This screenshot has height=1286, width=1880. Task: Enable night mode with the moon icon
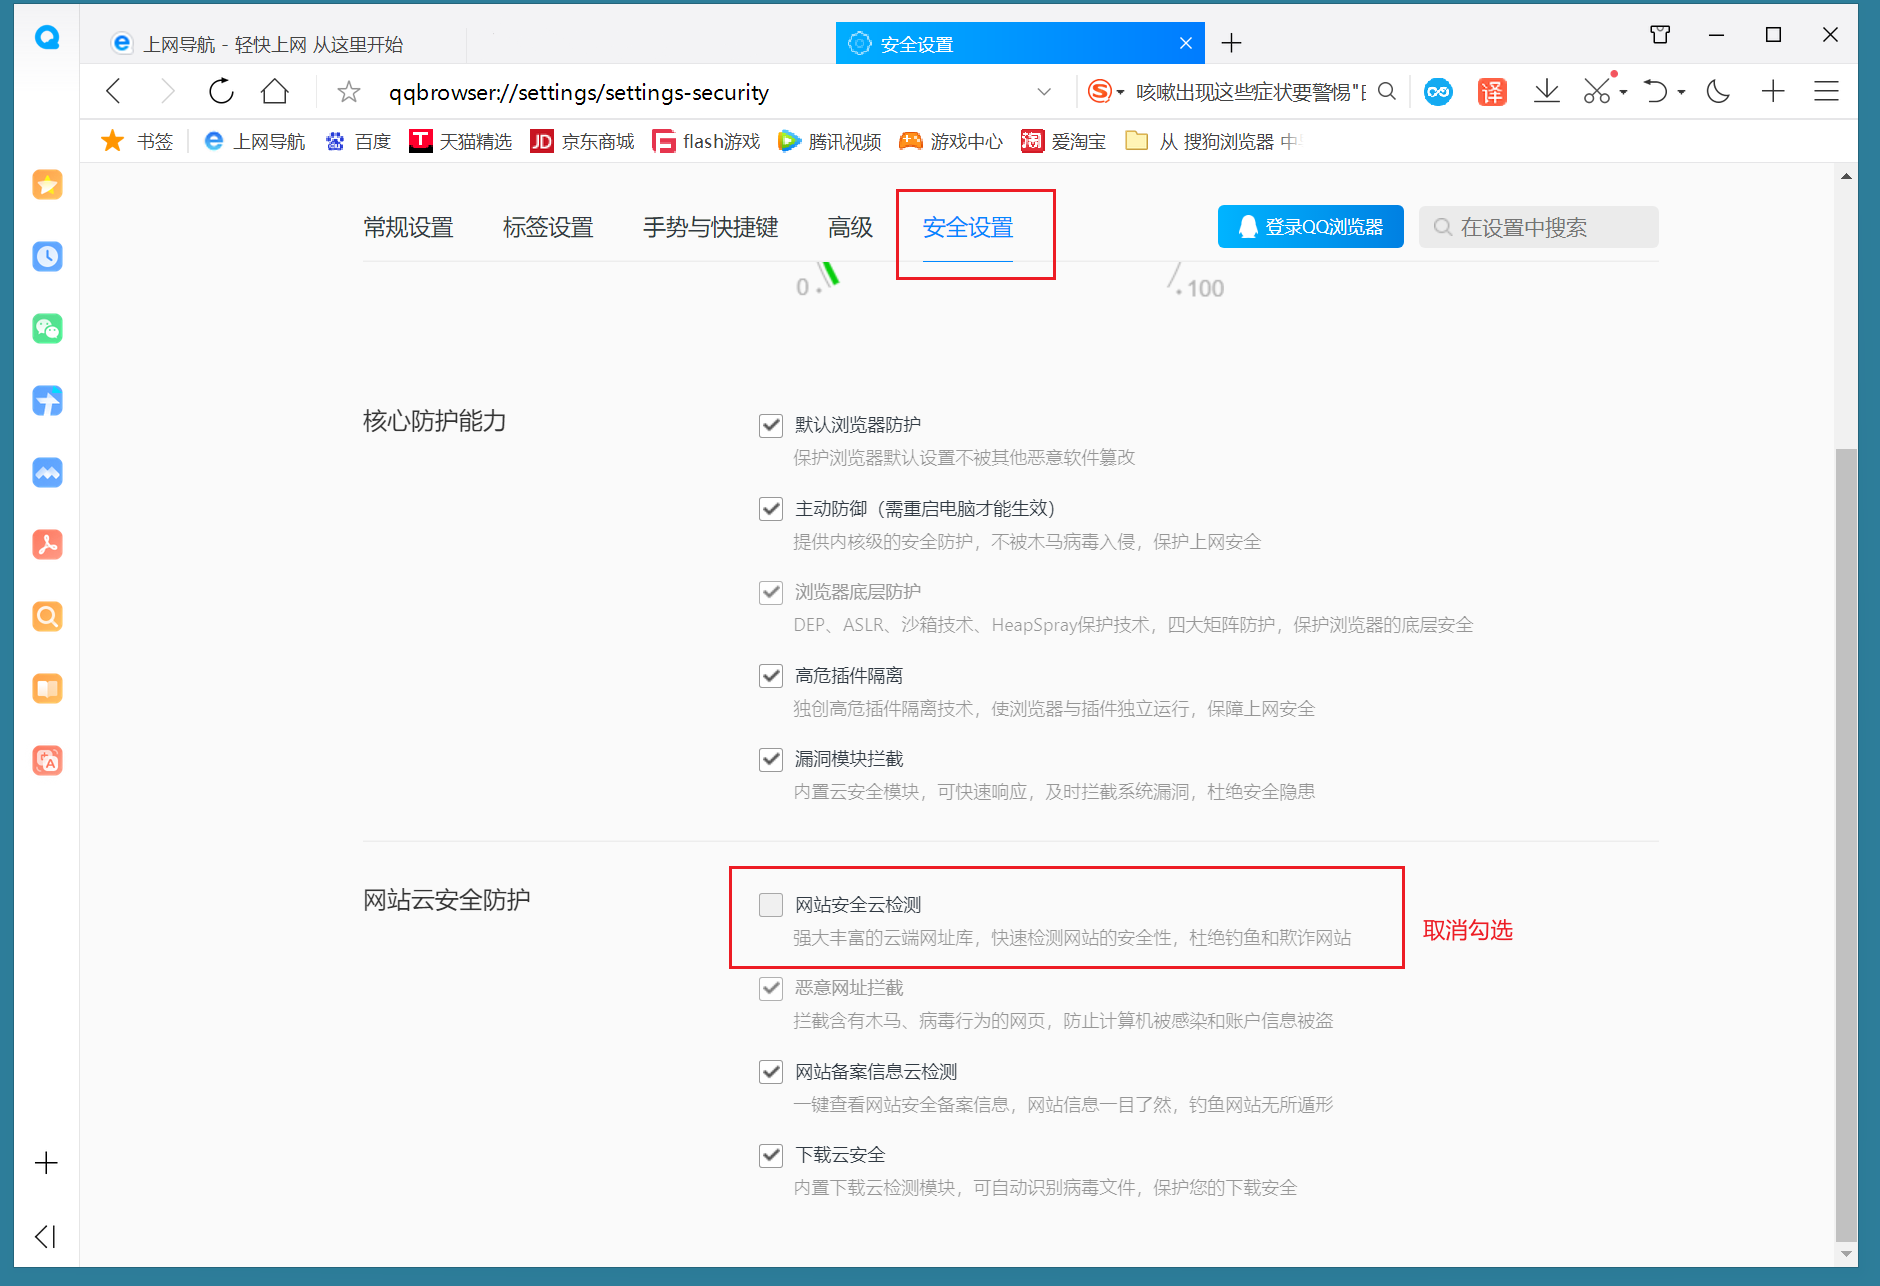point(1717,91)
